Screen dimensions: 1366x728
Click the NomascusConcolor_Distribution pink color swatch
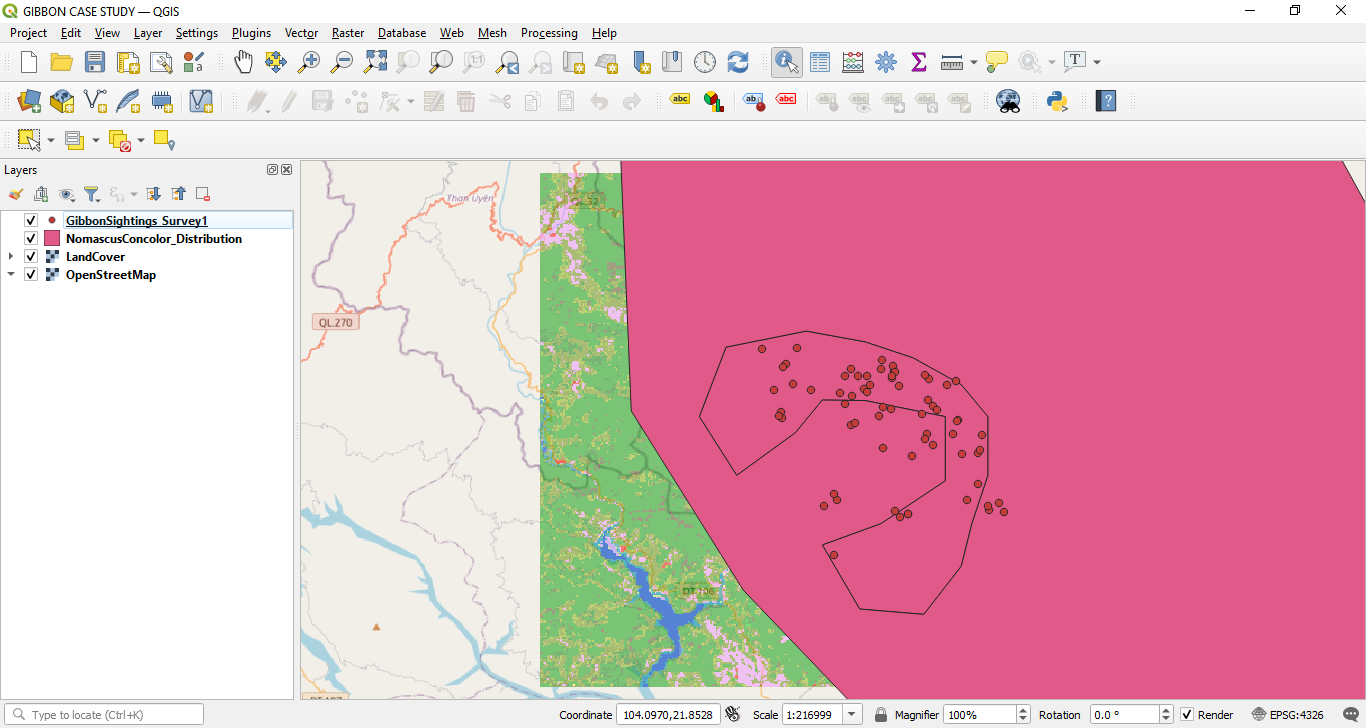coord(52,239)
